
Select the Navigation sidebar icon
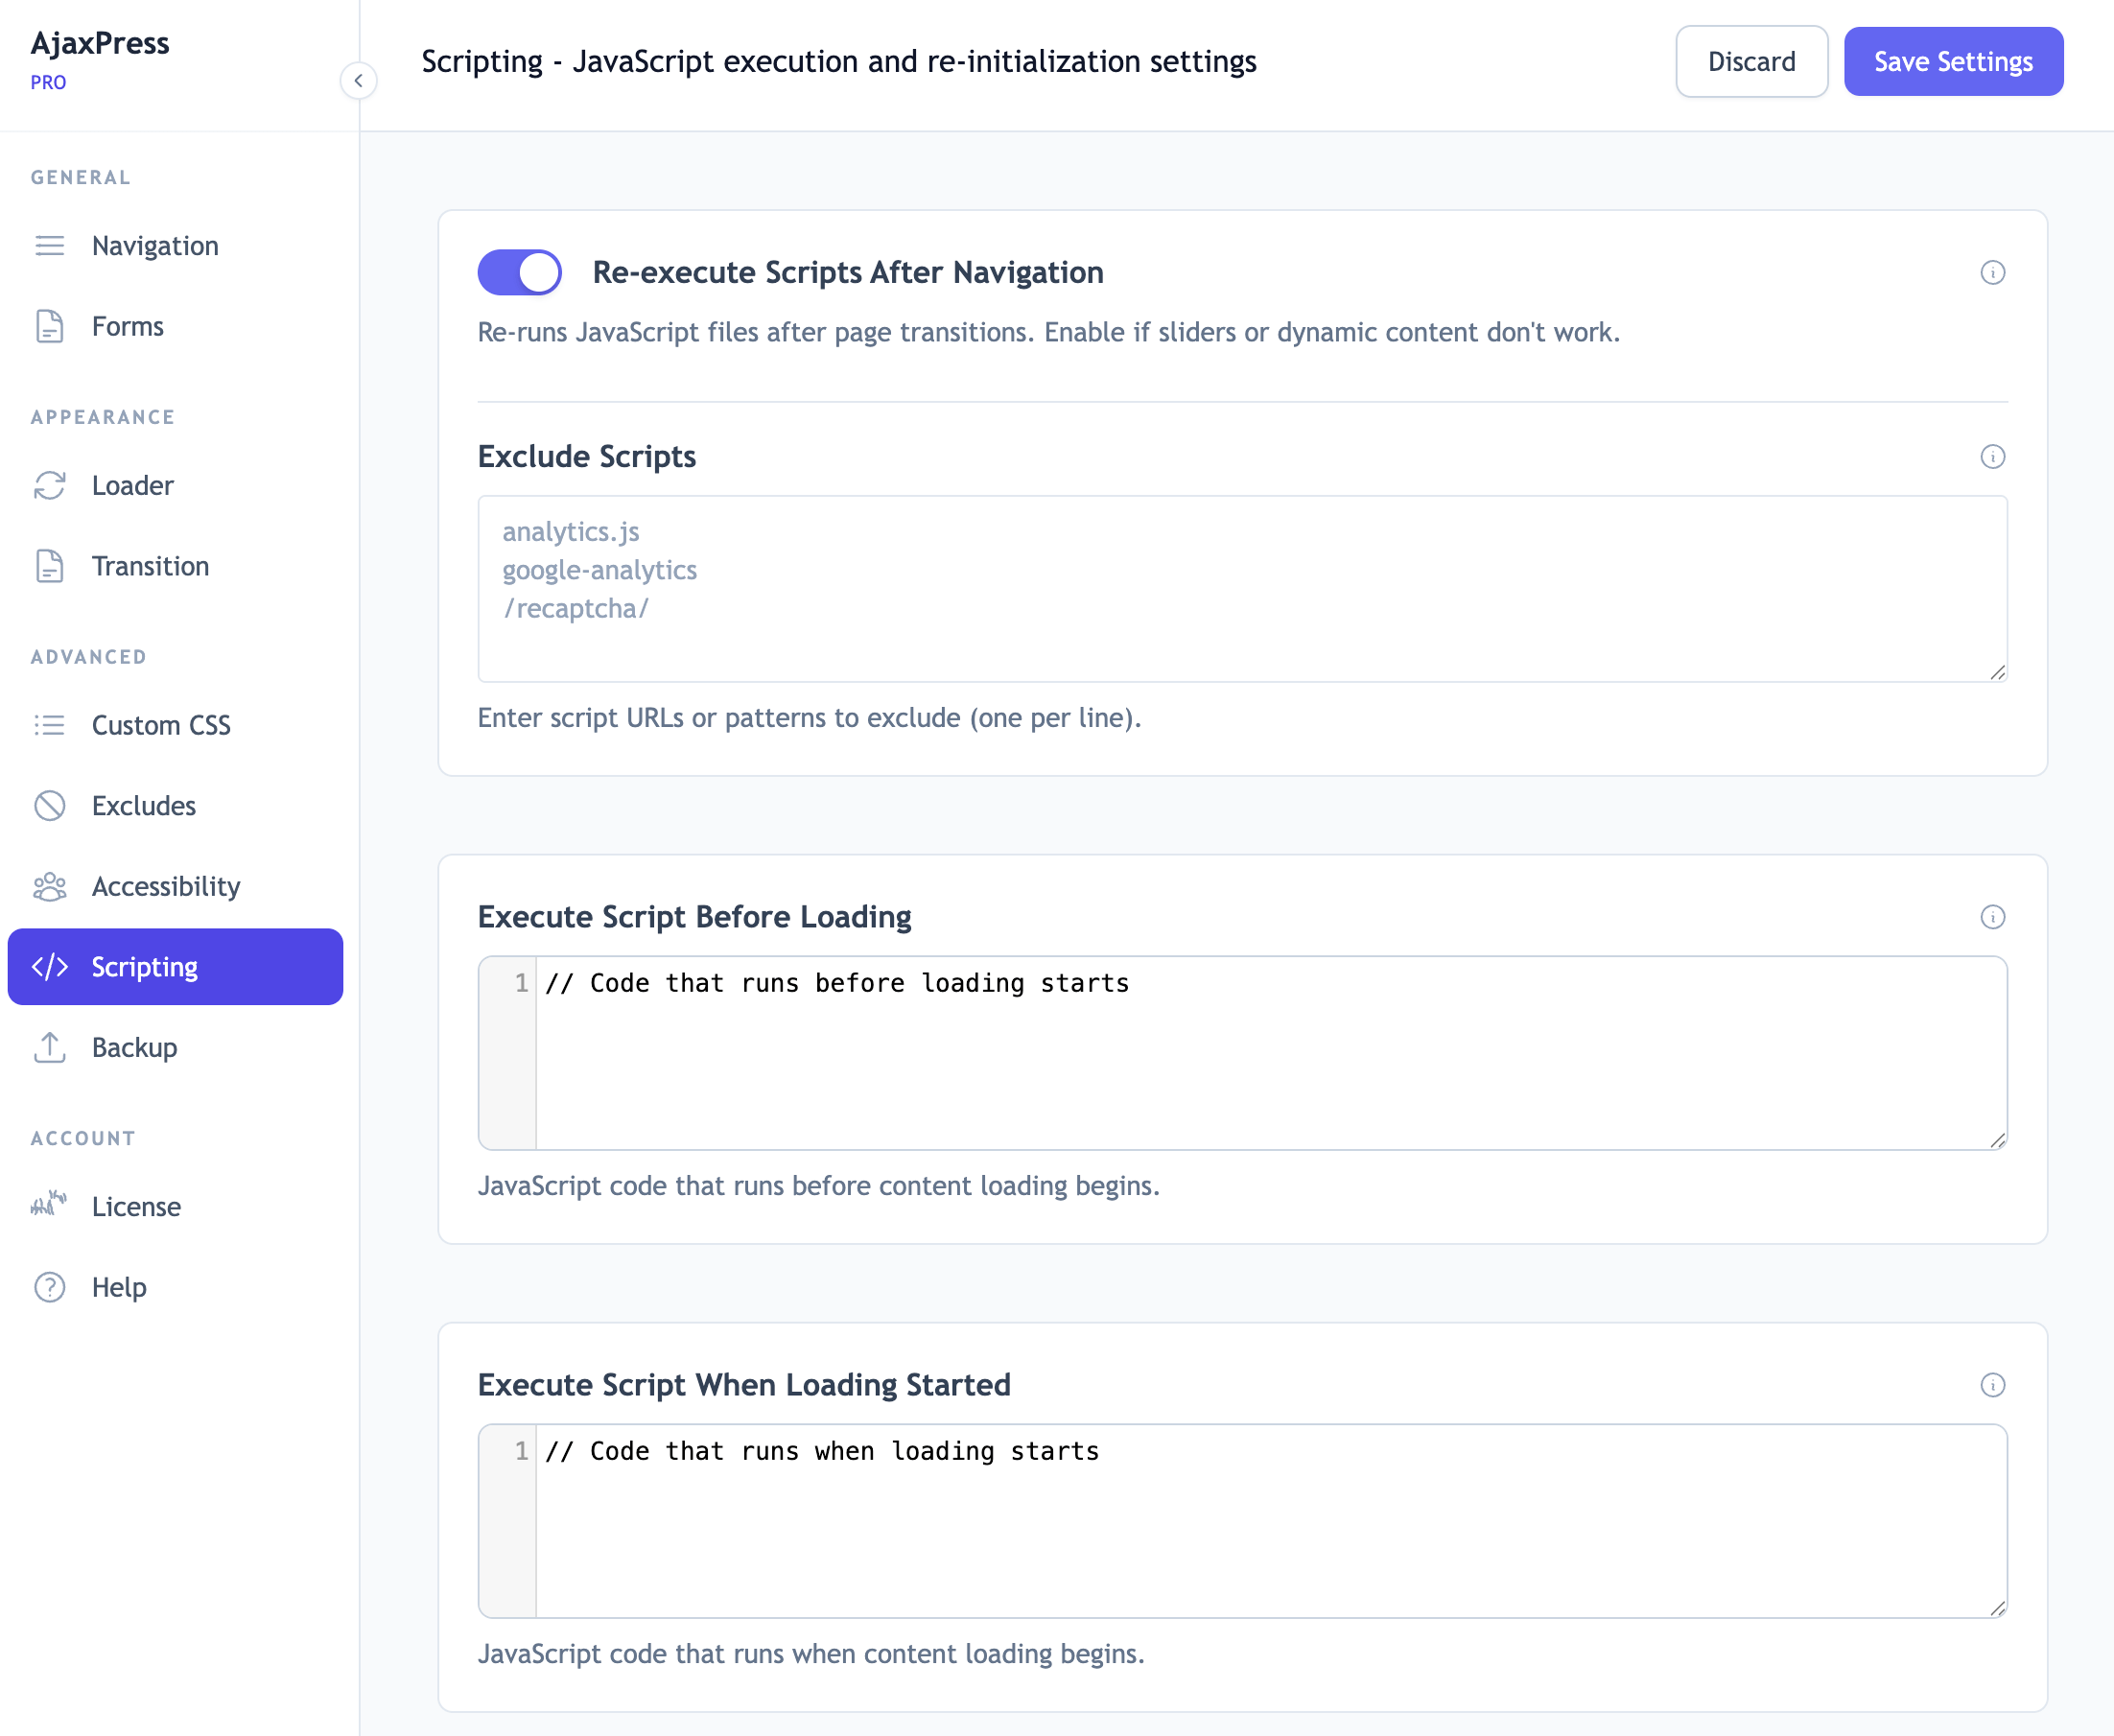pos(50,245)
